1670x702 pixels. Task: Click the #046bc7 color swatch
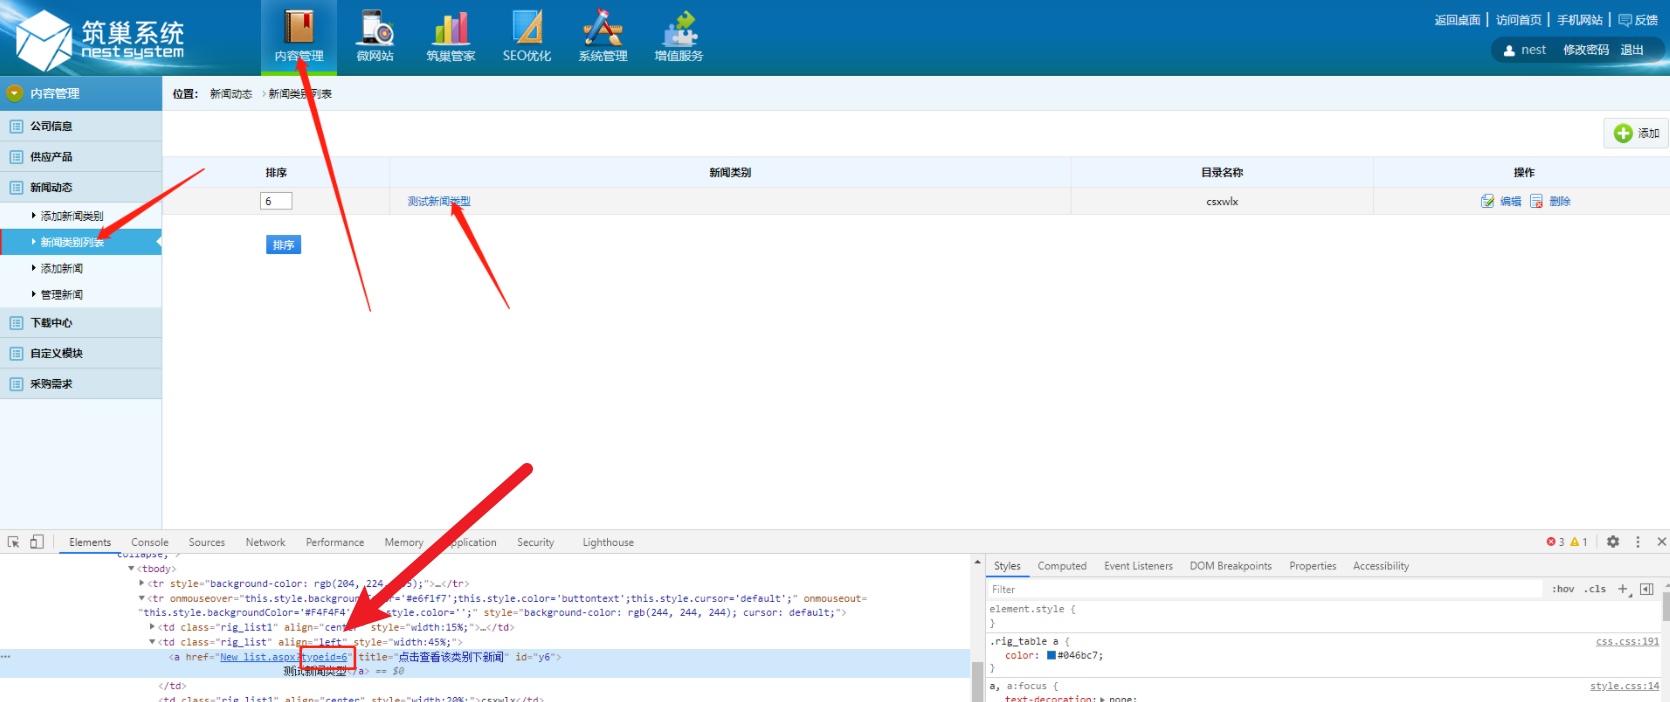(1051, 656)
